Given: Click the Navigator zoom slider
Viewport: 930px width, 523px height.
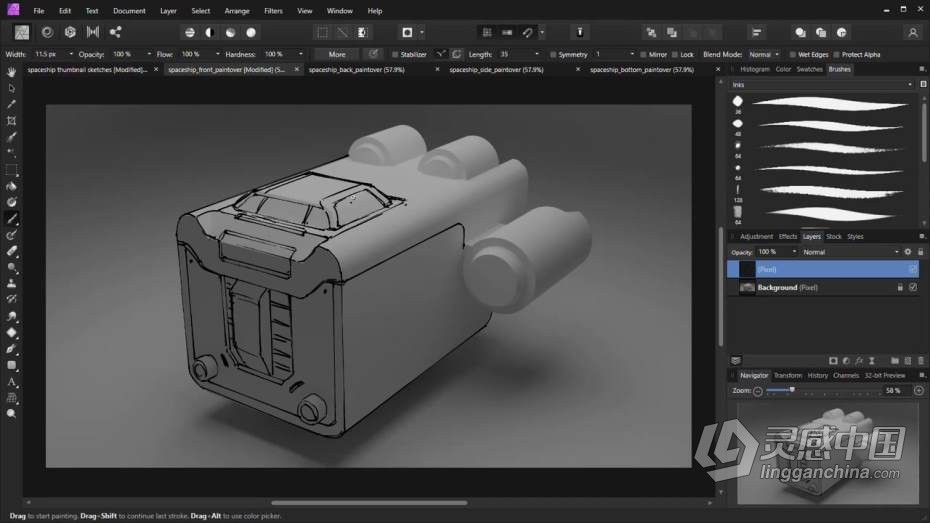Looking at the screenshot, I should pos(822,391).
